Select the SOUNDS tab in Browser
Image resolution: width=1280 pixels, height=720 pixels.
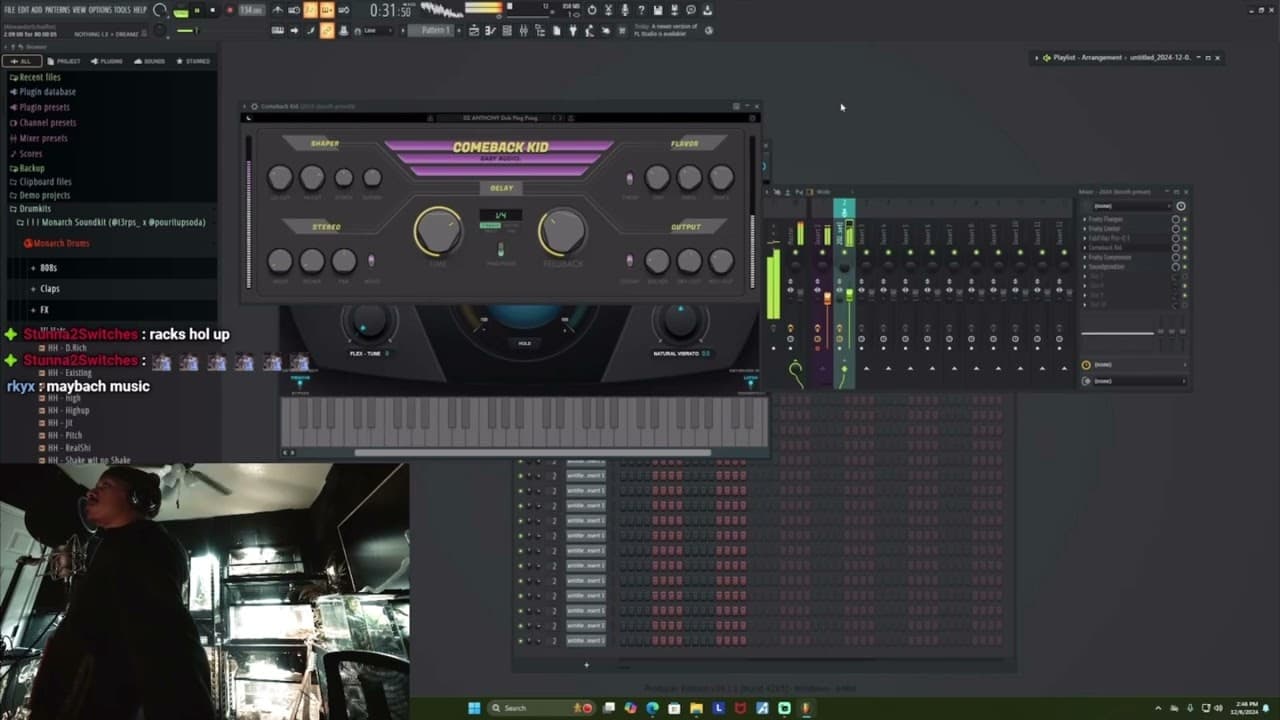150,61
